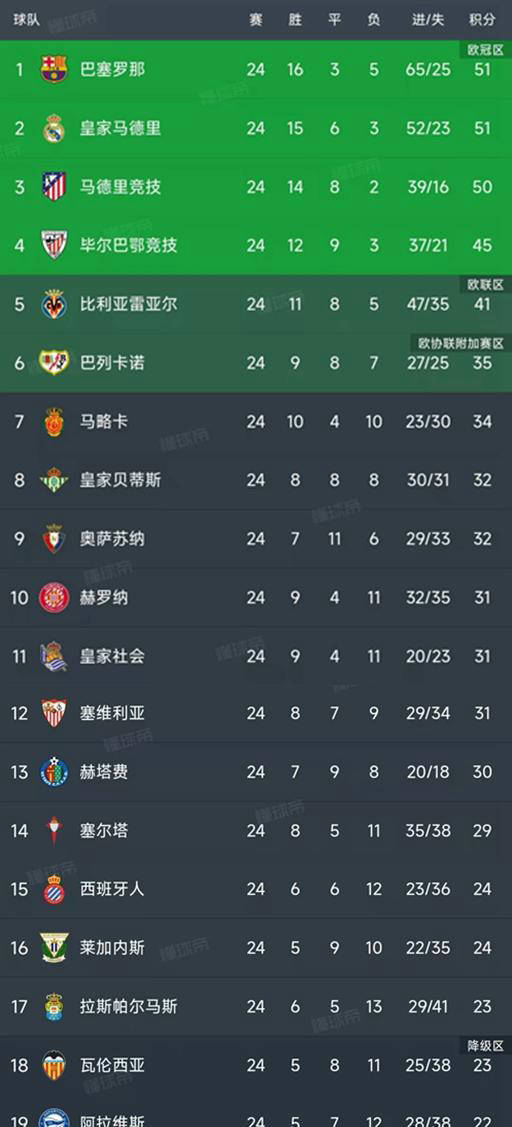This screenshot has width=512, height=1127.
Task: Click the 降级区 relegation zone label
Action: click(483, 1044)
